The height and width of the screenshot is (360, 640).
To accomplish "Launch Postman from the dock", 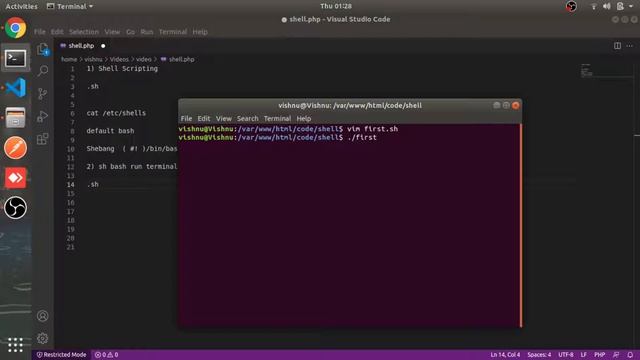I will point(16,148).
